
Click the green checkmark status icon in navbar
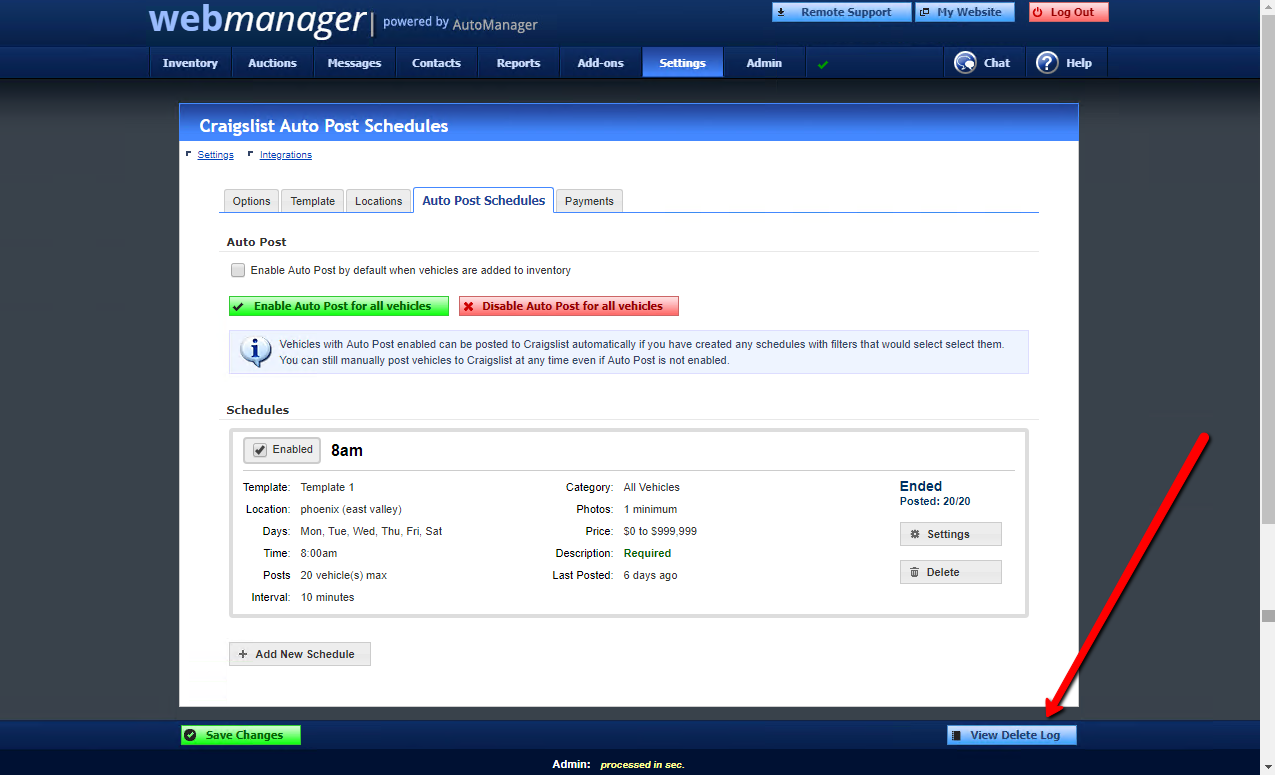click(823, 64)
